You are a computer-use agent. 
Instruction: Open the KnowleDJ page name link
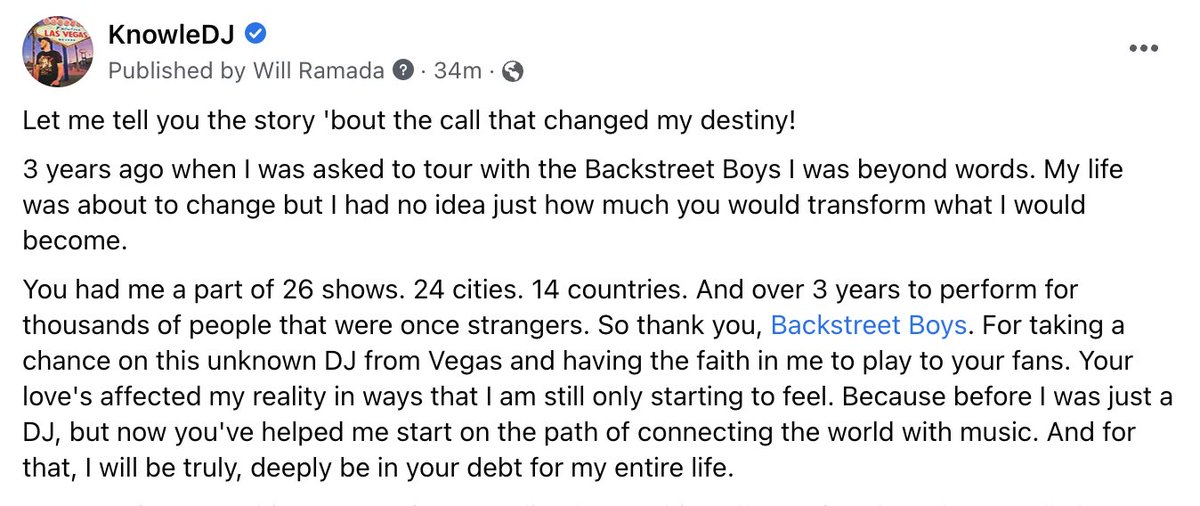coord(173,36)
